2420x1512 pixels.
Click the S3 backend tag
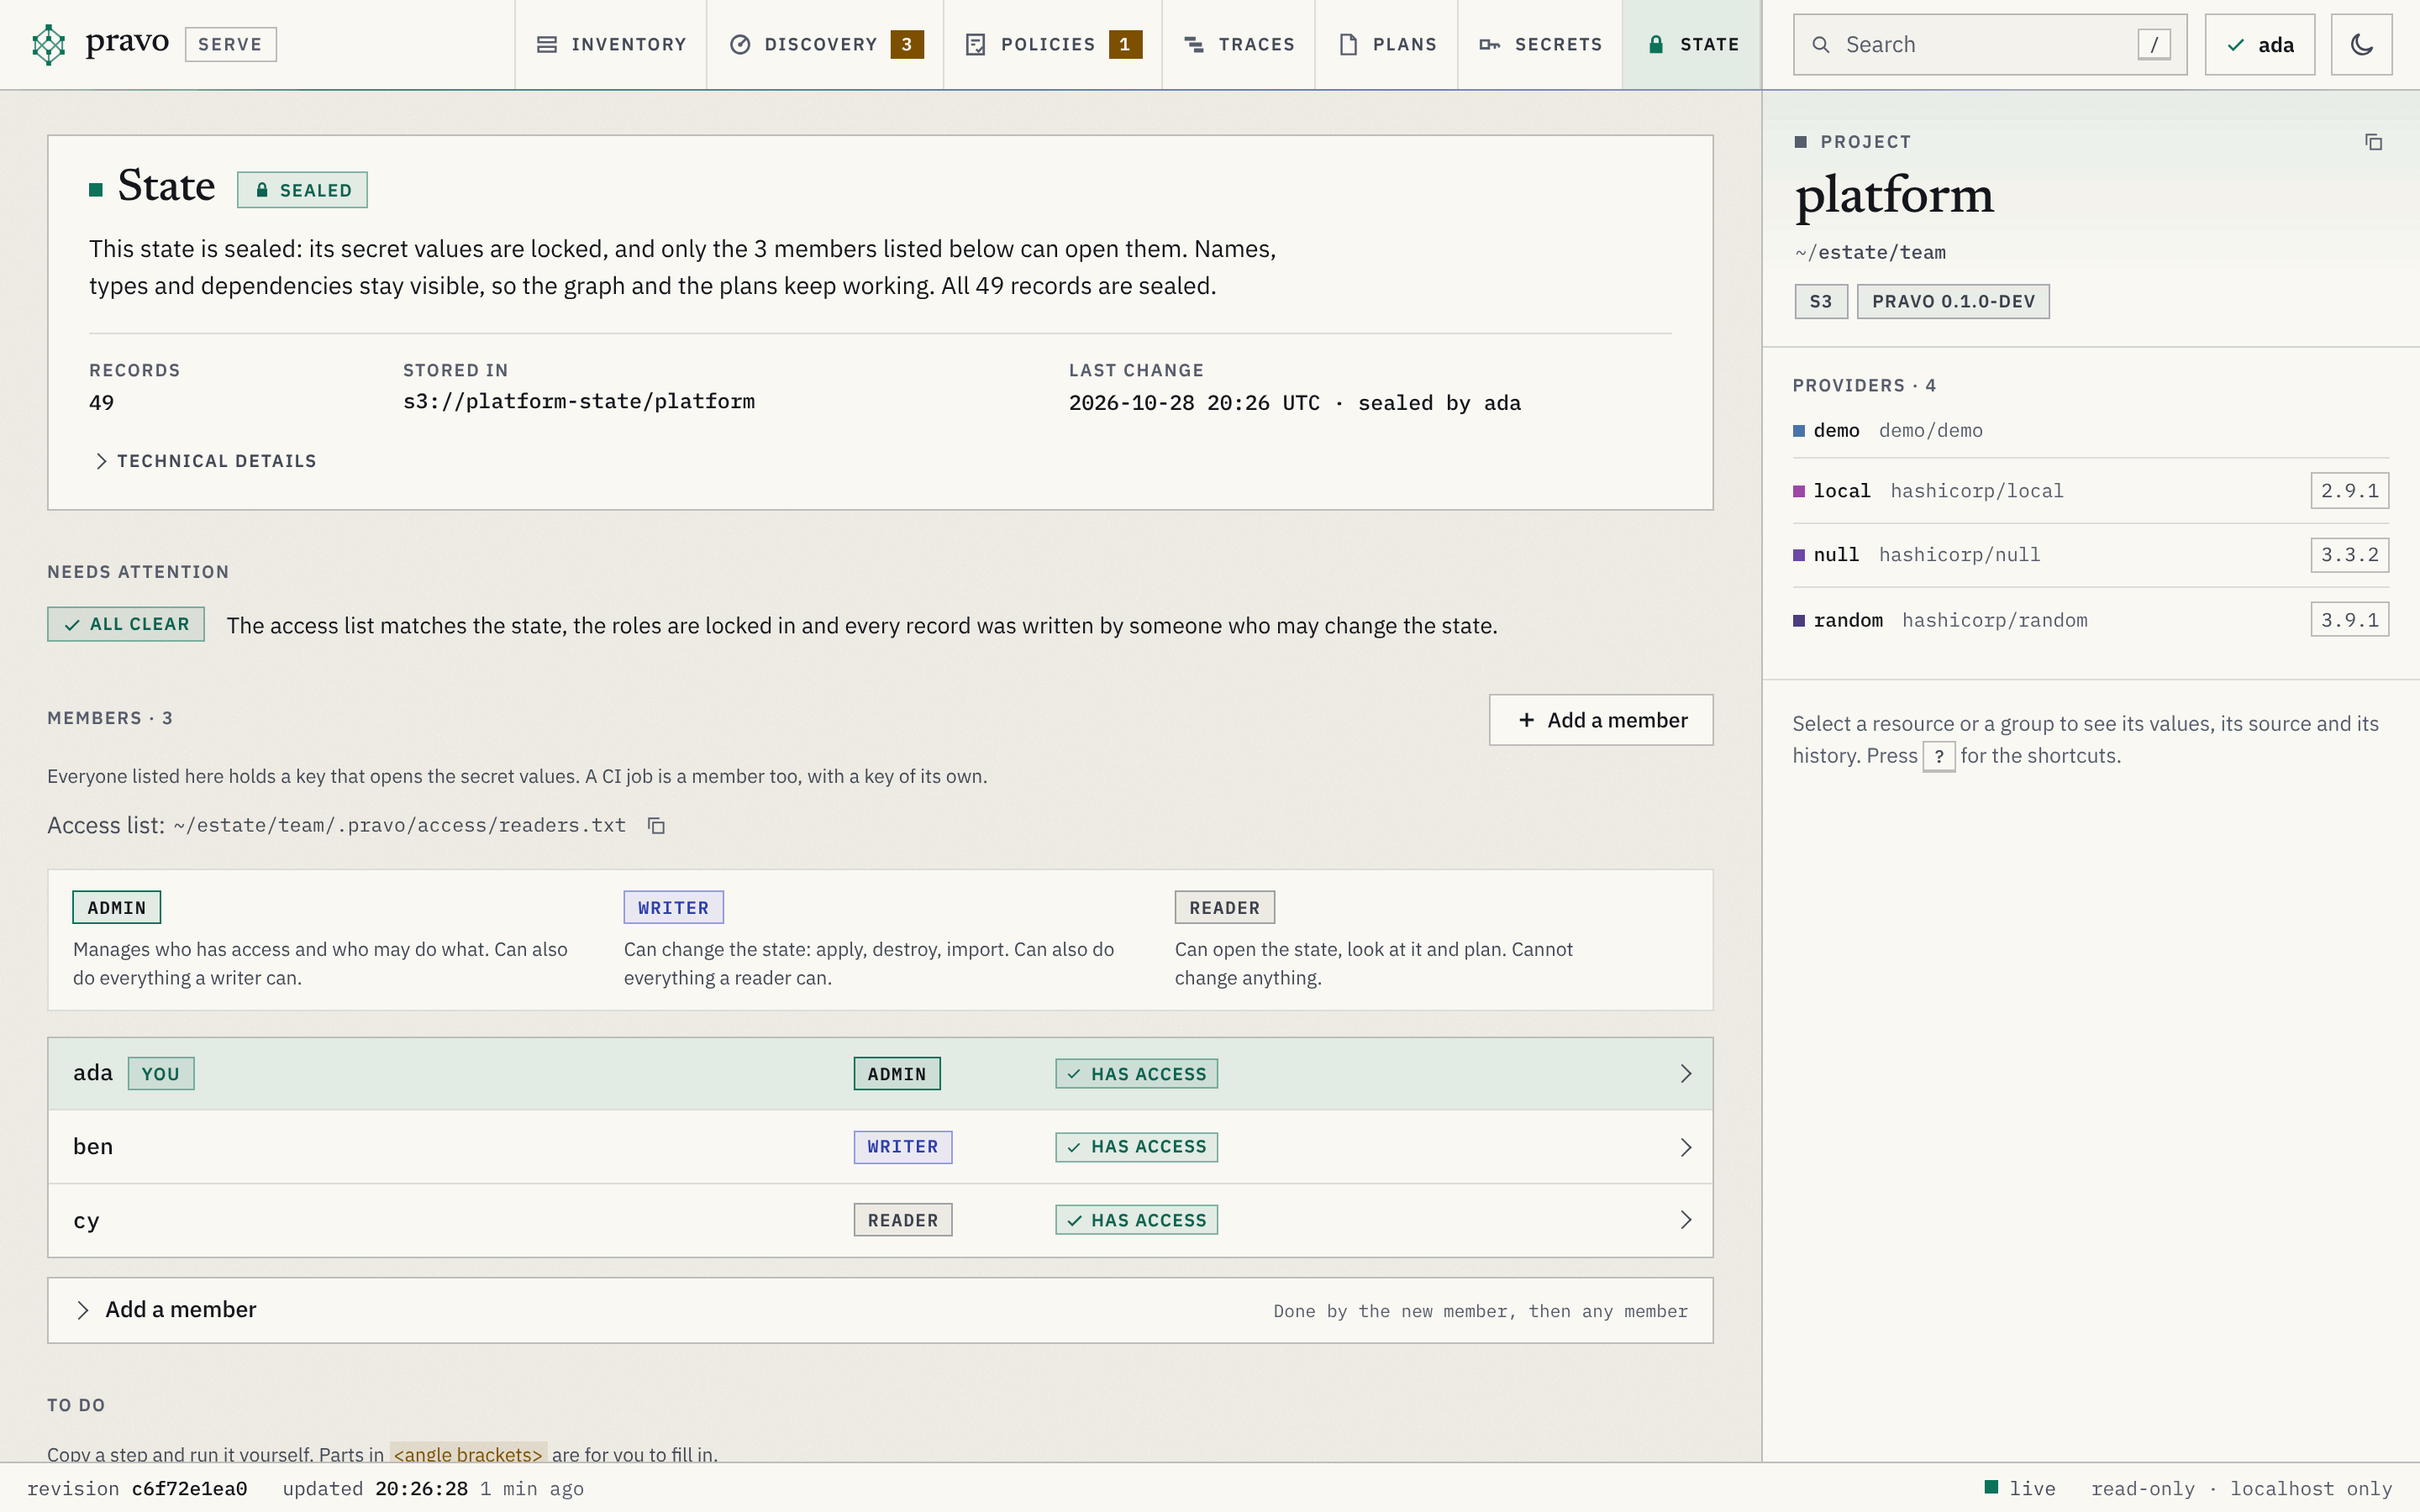click(1821, 301)
